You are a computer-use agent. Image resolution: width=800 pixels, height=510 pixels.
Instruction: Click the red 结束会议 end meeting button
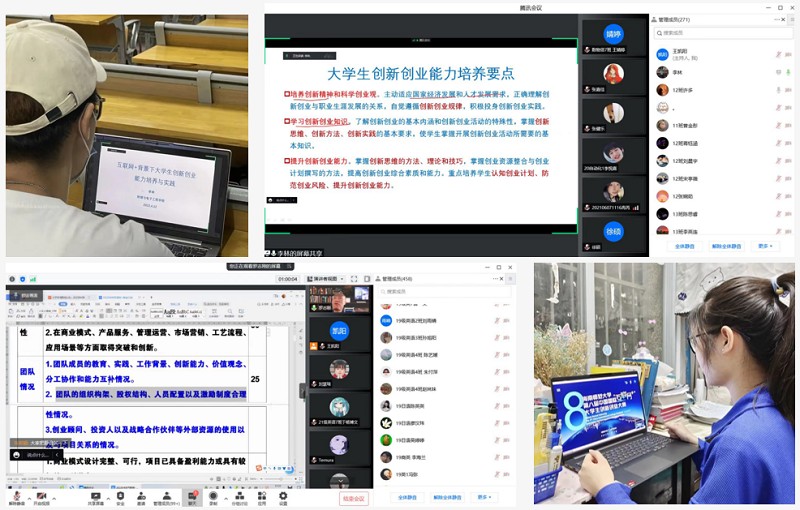click(x=354, y=497)
